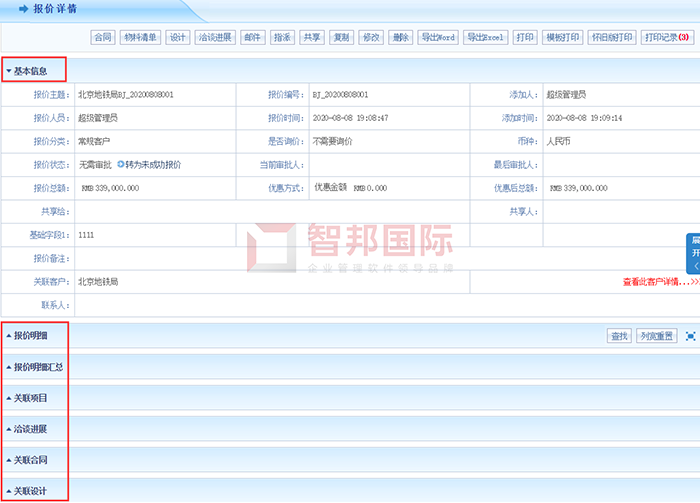Expand the 报价明细汇总 section

pyautogui.click(x=34, y=367)
